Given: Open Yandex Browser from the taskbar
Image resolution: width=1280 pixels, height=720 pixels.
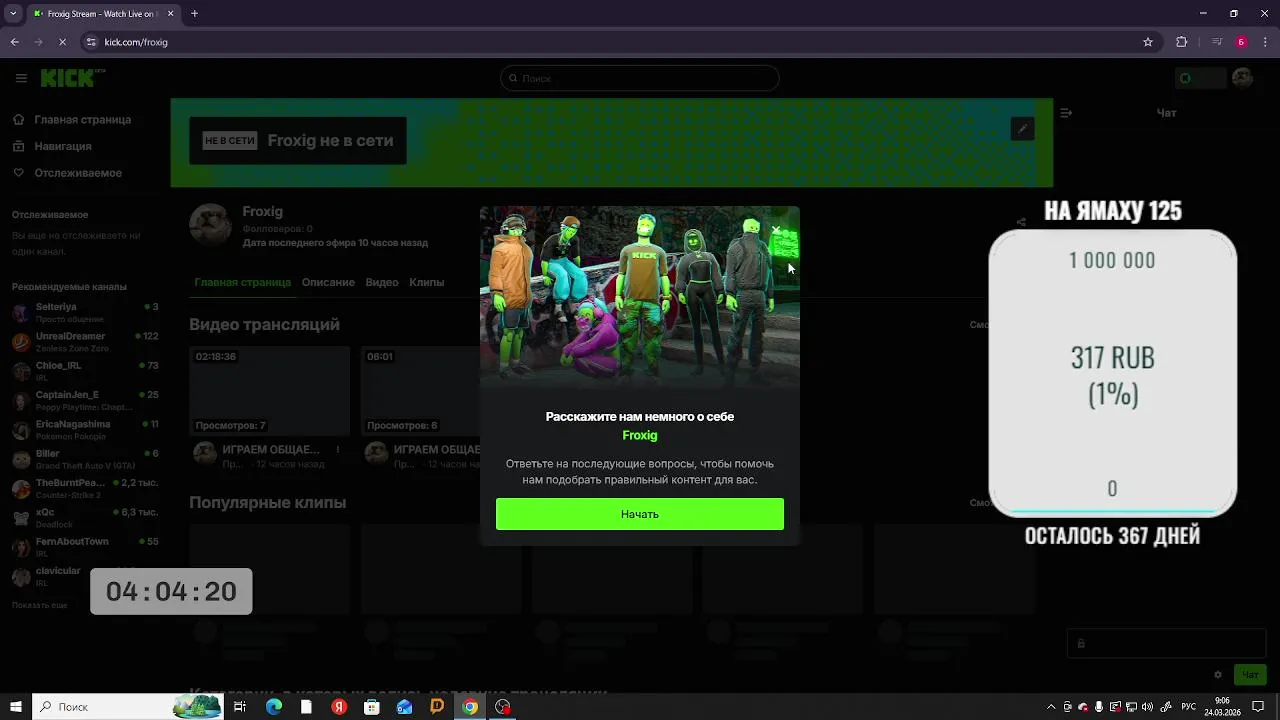Looking at the screenshot, I should pyautogui.click(x=339, y=707).
